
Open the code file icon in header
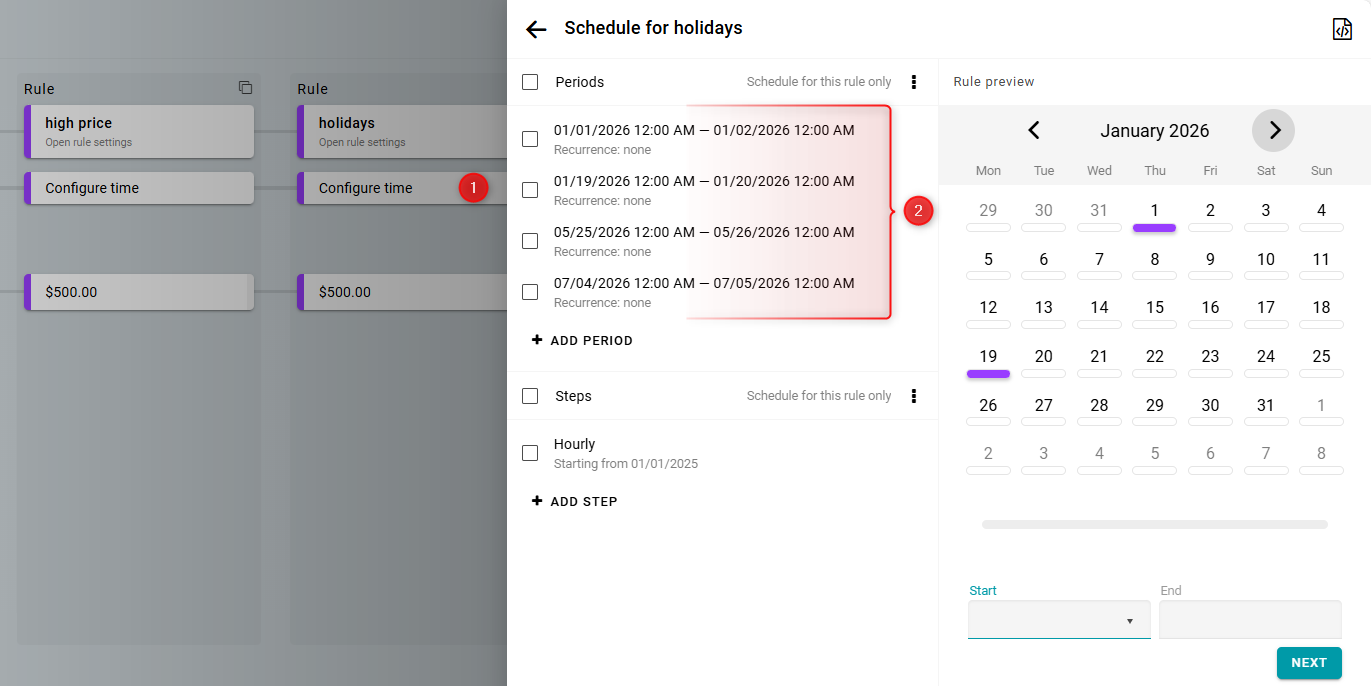click(x=1342, y=29)
